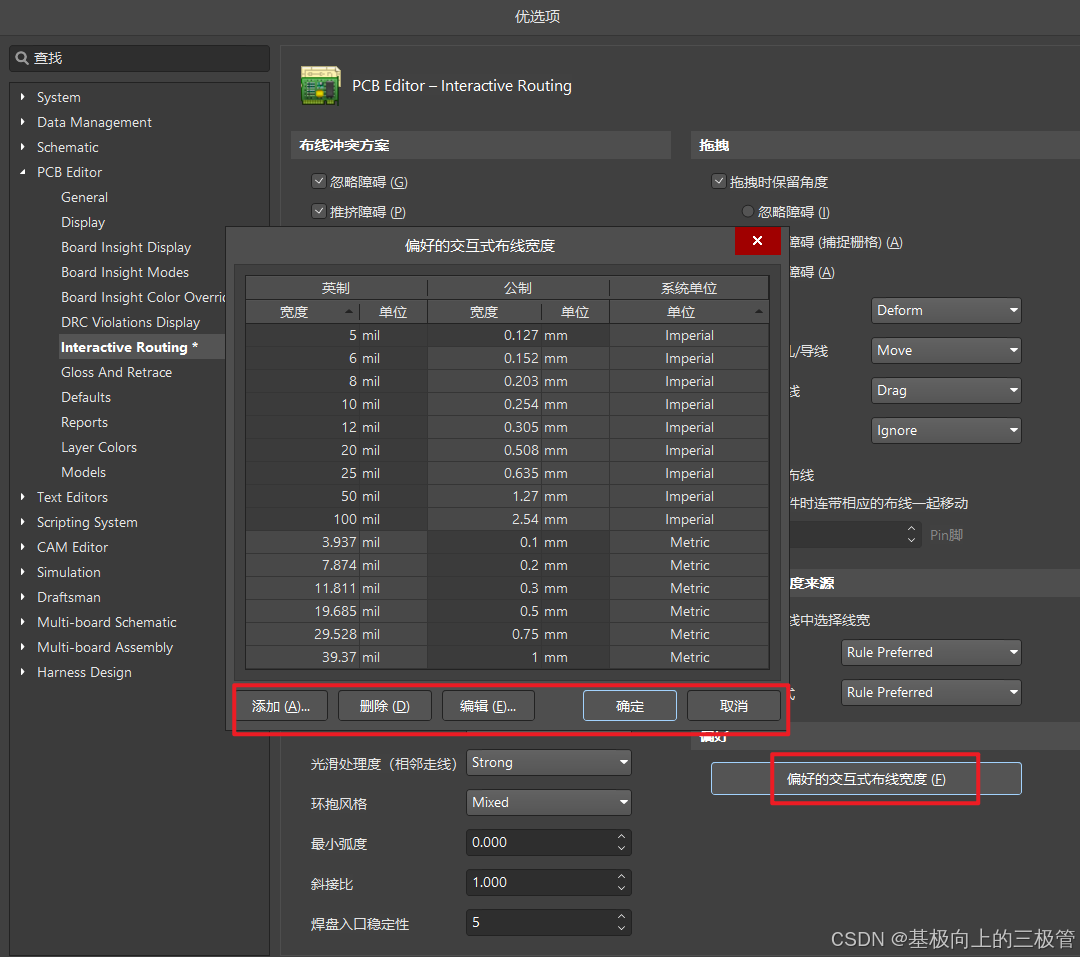Select the 忽略障碍 (I) radio button
Image resolution: width=1080 pixels, height=957 pixels.
coord(747,212)
